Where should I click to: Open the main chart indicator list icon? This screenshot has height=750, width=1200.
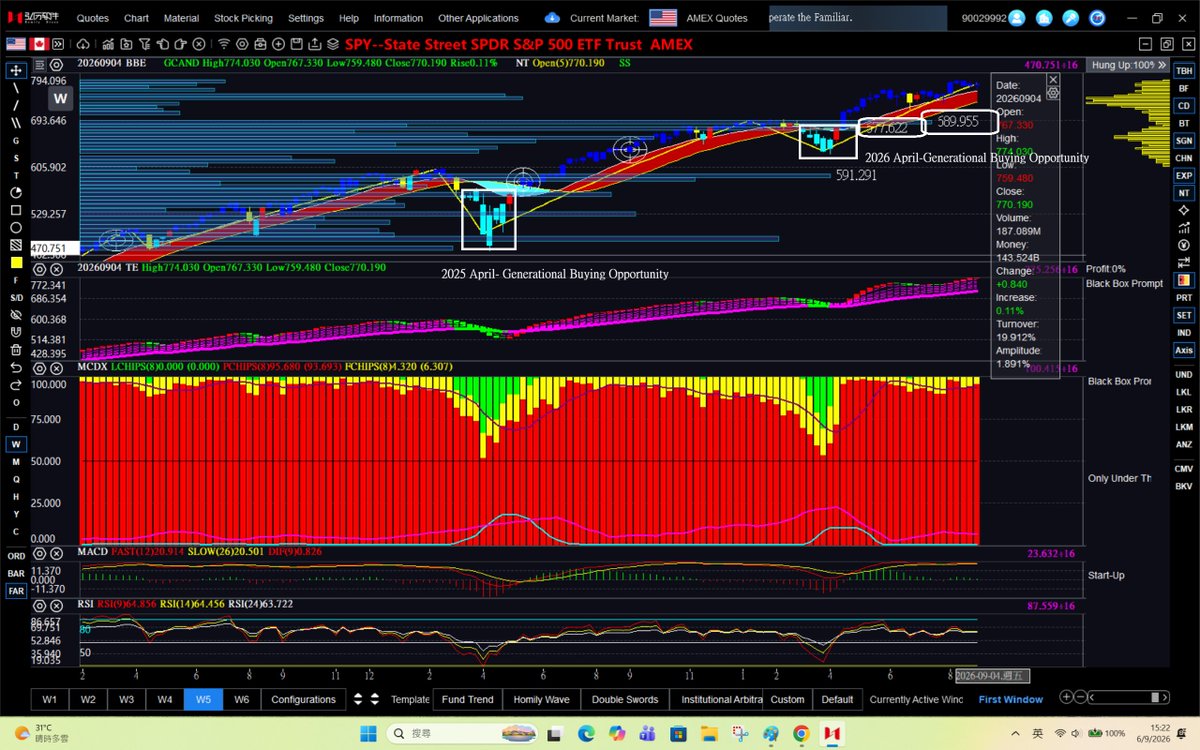coord(40,63)
